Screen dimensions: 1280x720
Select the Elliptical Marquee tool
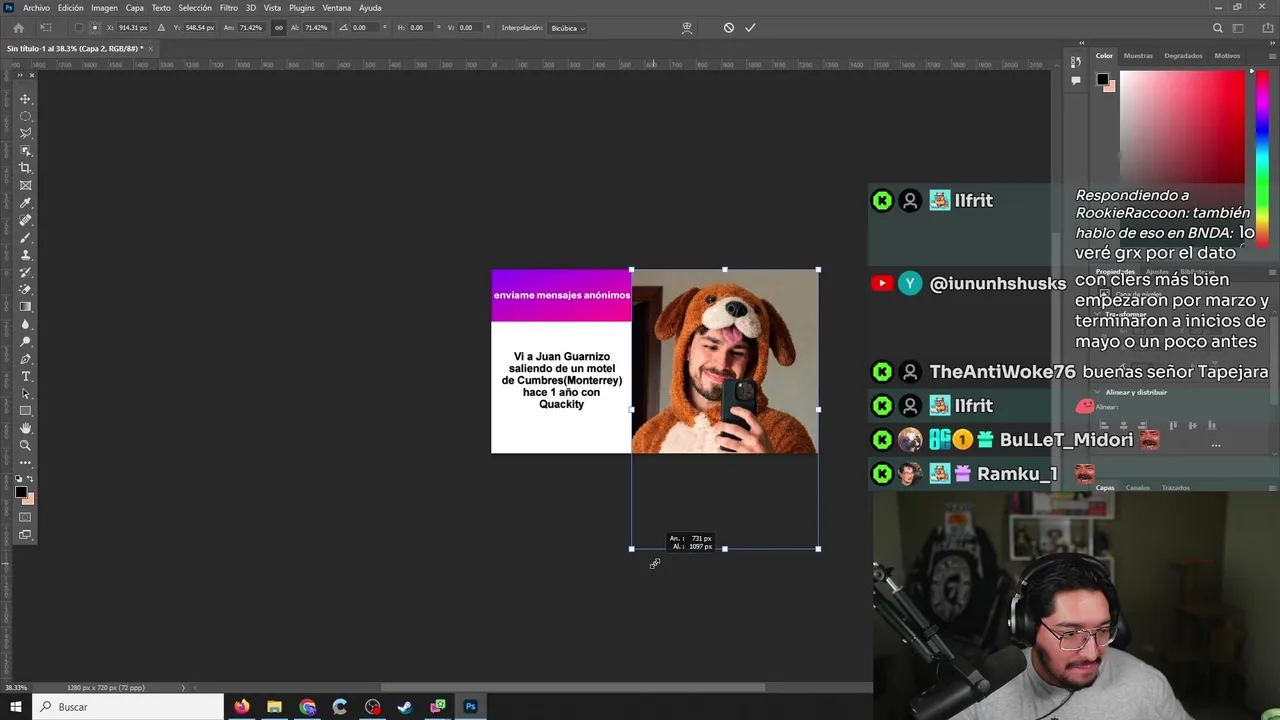(x=26, y=116)
